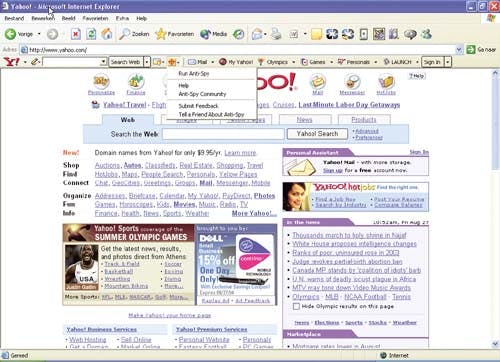Click the Games toolbar button

[313, 62]
